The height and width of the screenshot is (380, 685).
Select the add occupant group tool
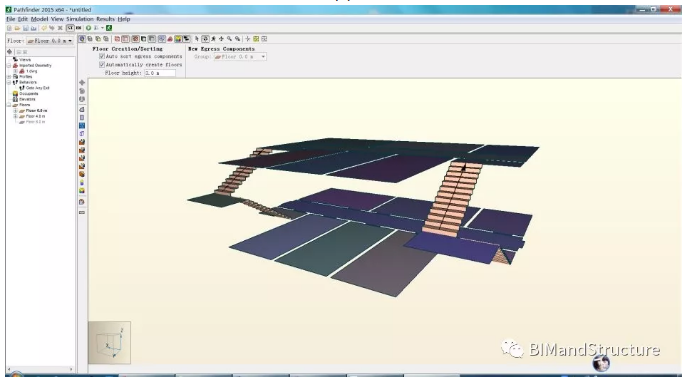click(82, 191)
